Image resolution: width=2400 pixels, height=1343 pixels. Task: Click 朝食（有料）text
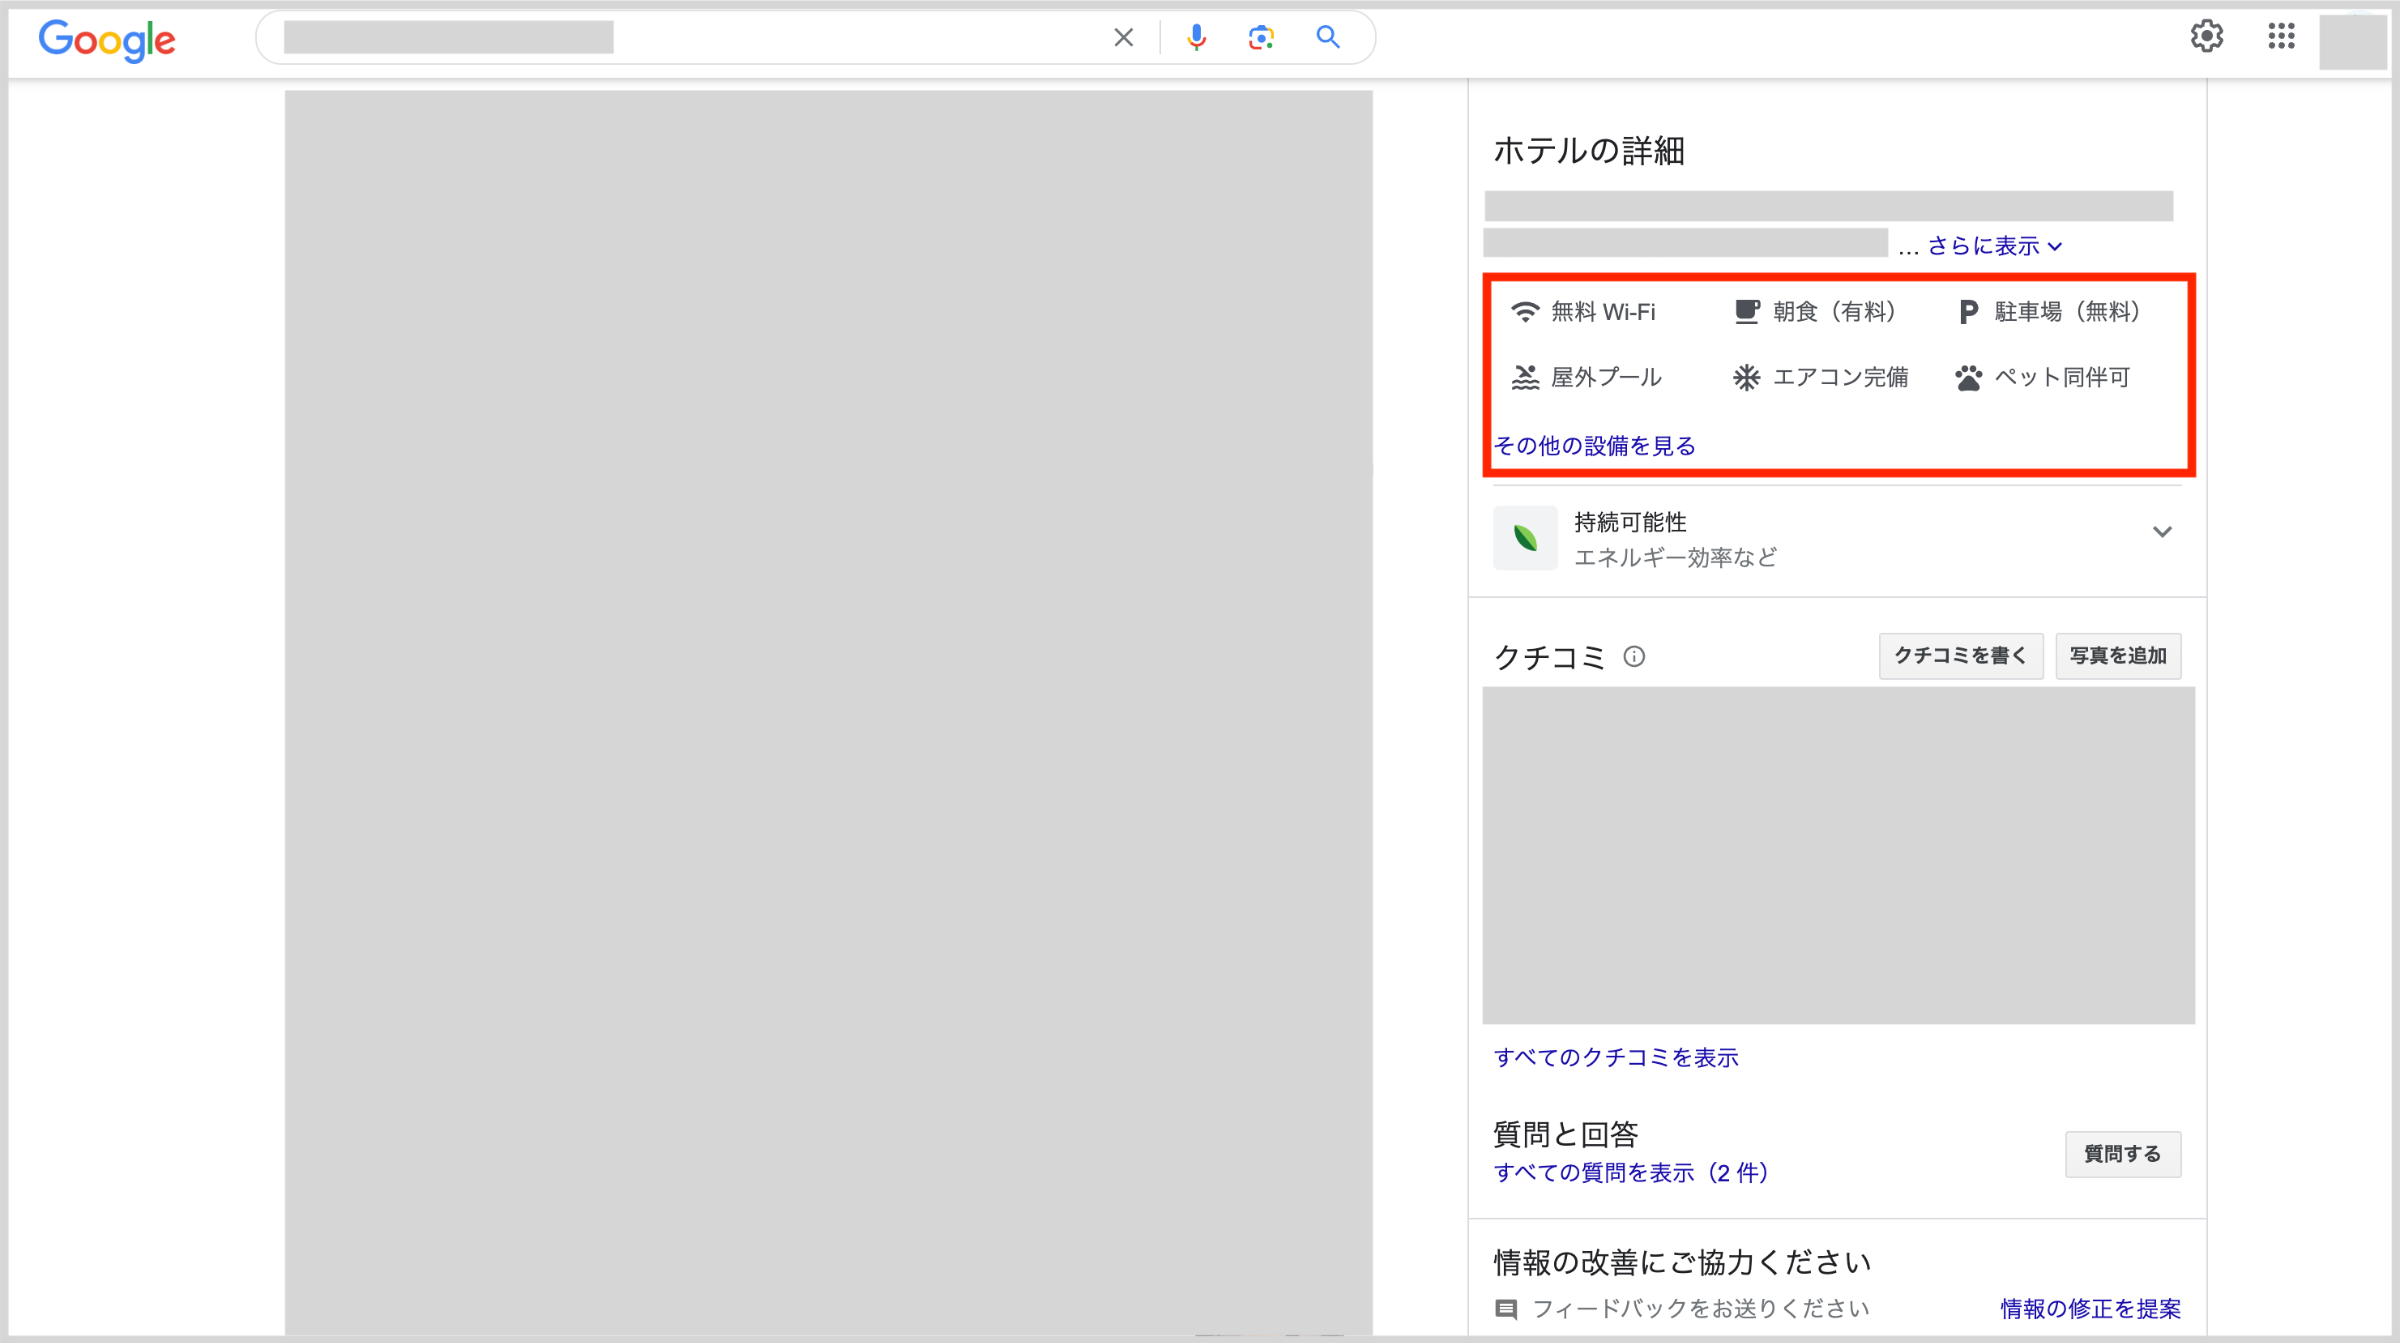pyautogui.click(x=1834, y=312)
